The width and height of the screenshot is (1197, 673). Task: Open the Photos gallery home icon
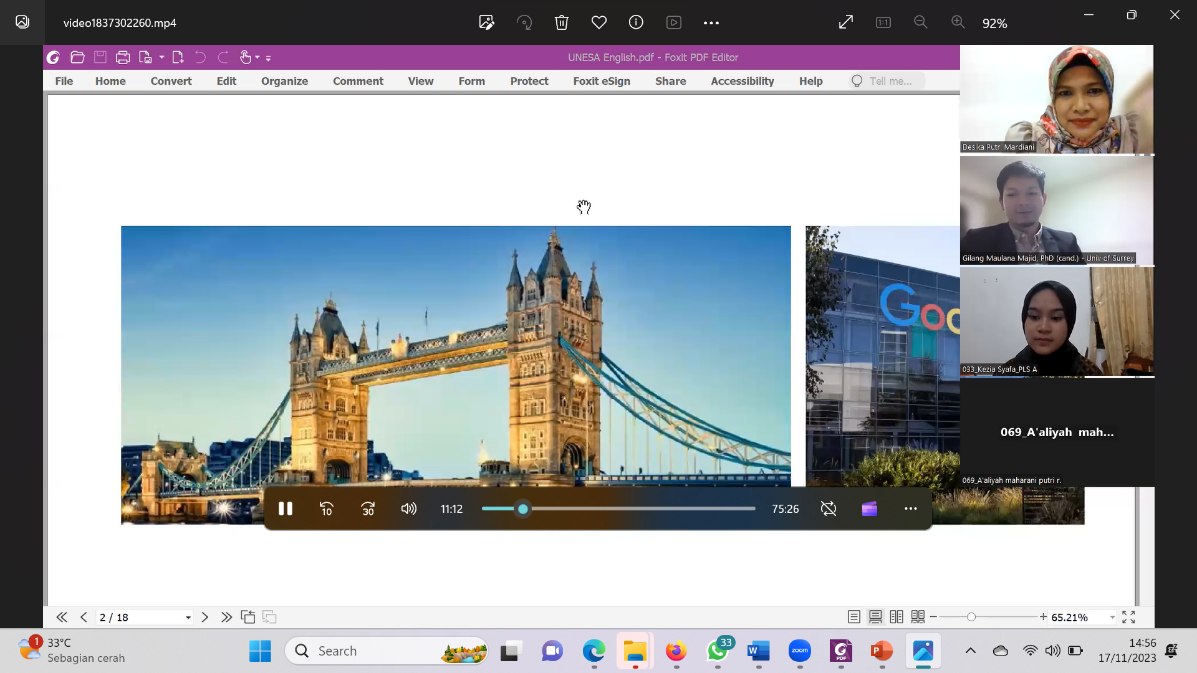[22, 22]
